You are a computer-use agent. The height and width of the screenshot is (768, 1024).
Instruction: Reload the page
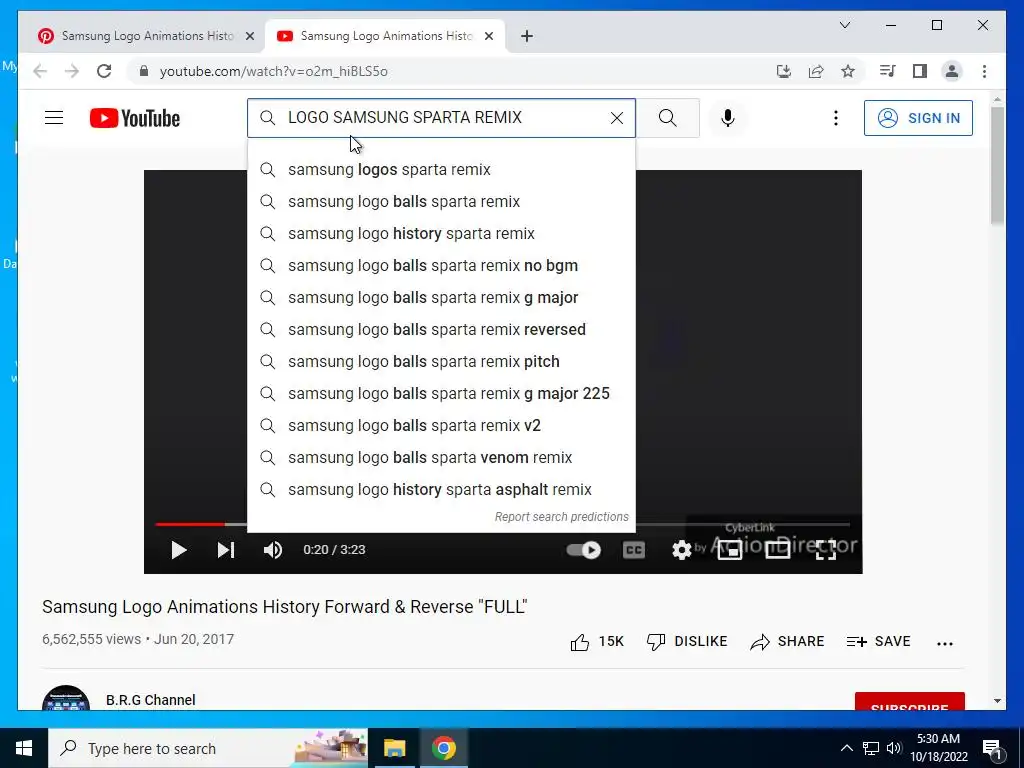pyautogui.click(x=104, y=71)
